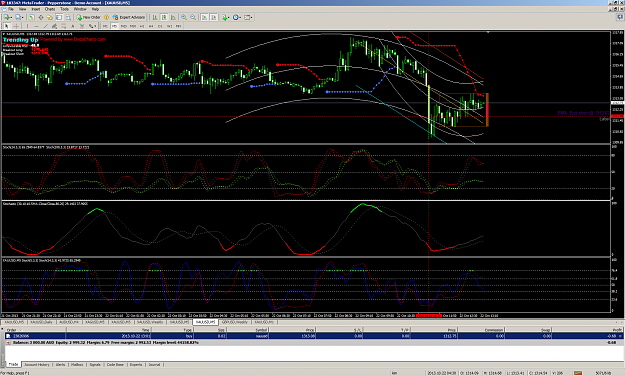Image resolution: width=625 pixels, height=376 pixels.
Task: Zoom out on the chart
Action: (x=193, y=17)
